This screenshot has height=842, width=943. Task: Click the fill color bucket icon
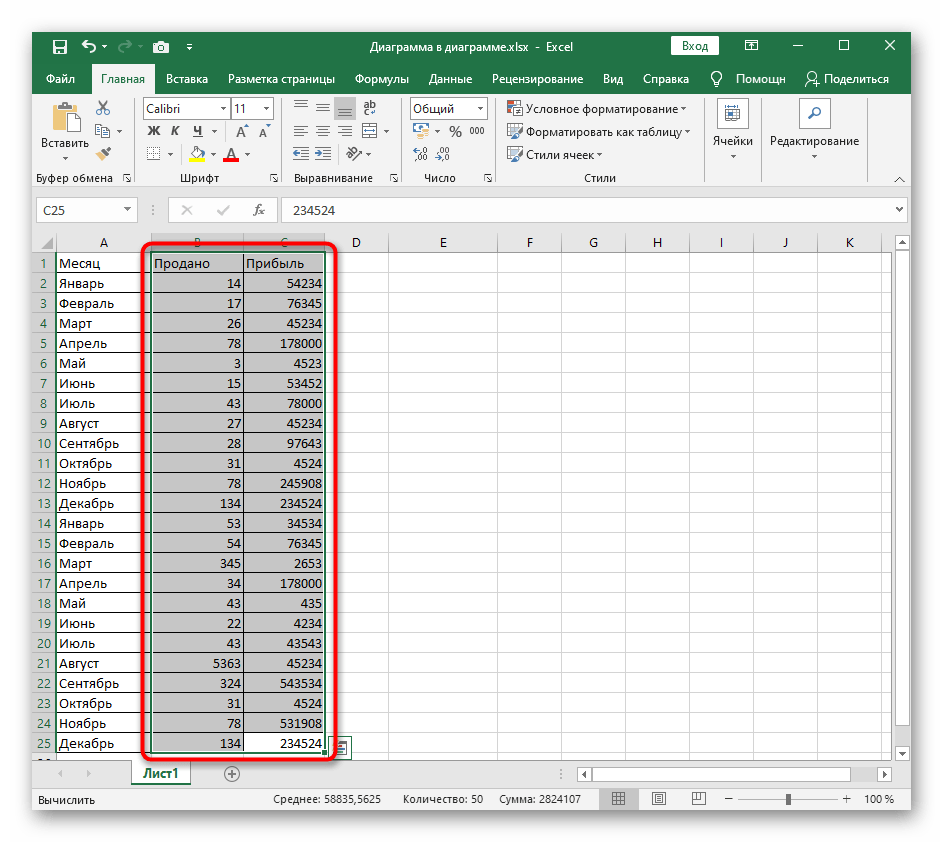[197, 154]
